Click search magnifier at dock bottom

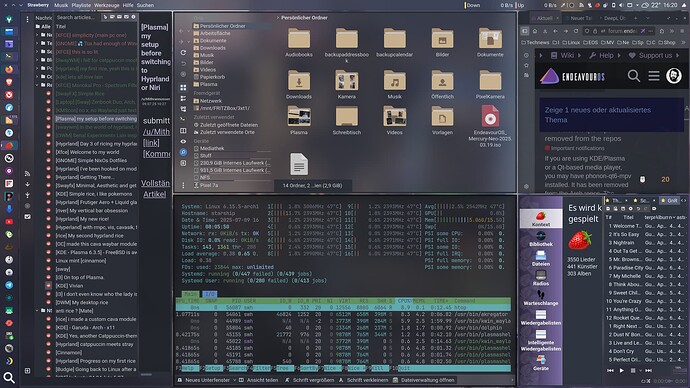(9, 377)
